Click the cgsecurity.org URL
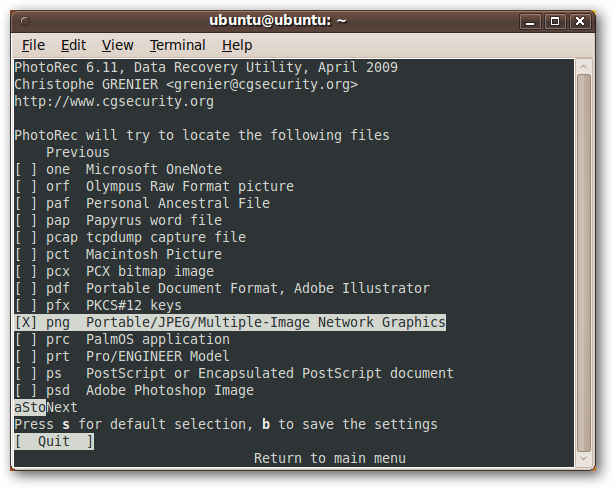The image size is (614, 489). (114, 101)
